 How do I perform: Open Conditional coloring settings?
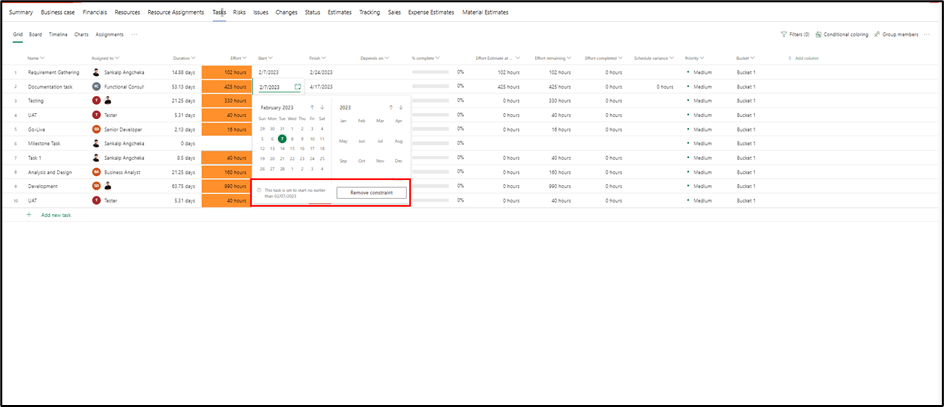(842, 34)
